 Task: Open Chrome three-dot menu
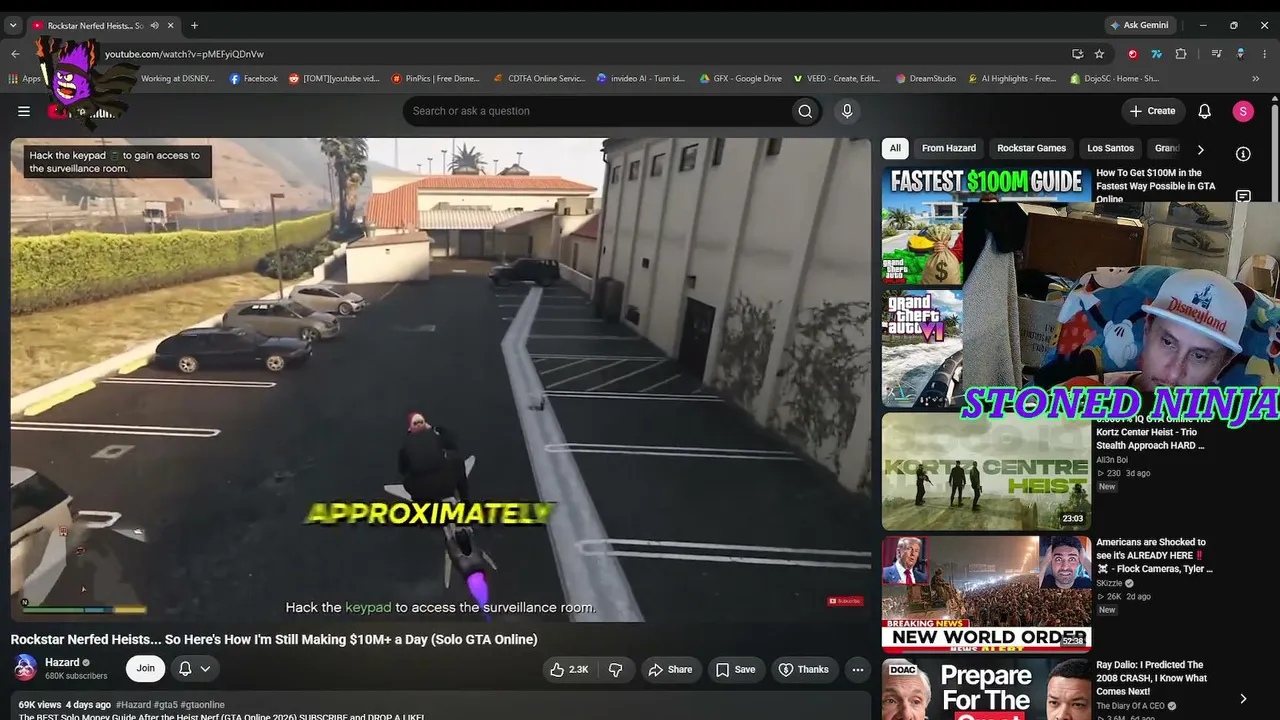1264,54
